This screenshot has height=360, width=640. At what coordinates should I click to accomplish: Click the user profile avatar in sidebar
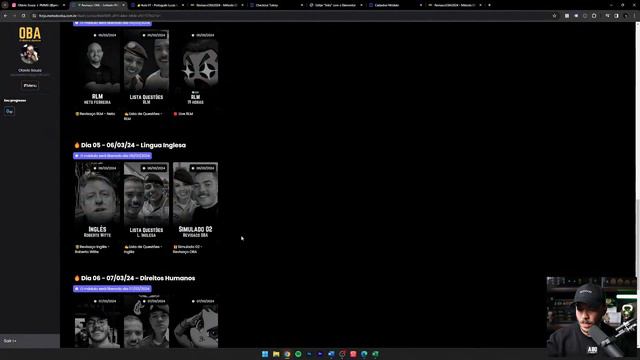point(30,54)
